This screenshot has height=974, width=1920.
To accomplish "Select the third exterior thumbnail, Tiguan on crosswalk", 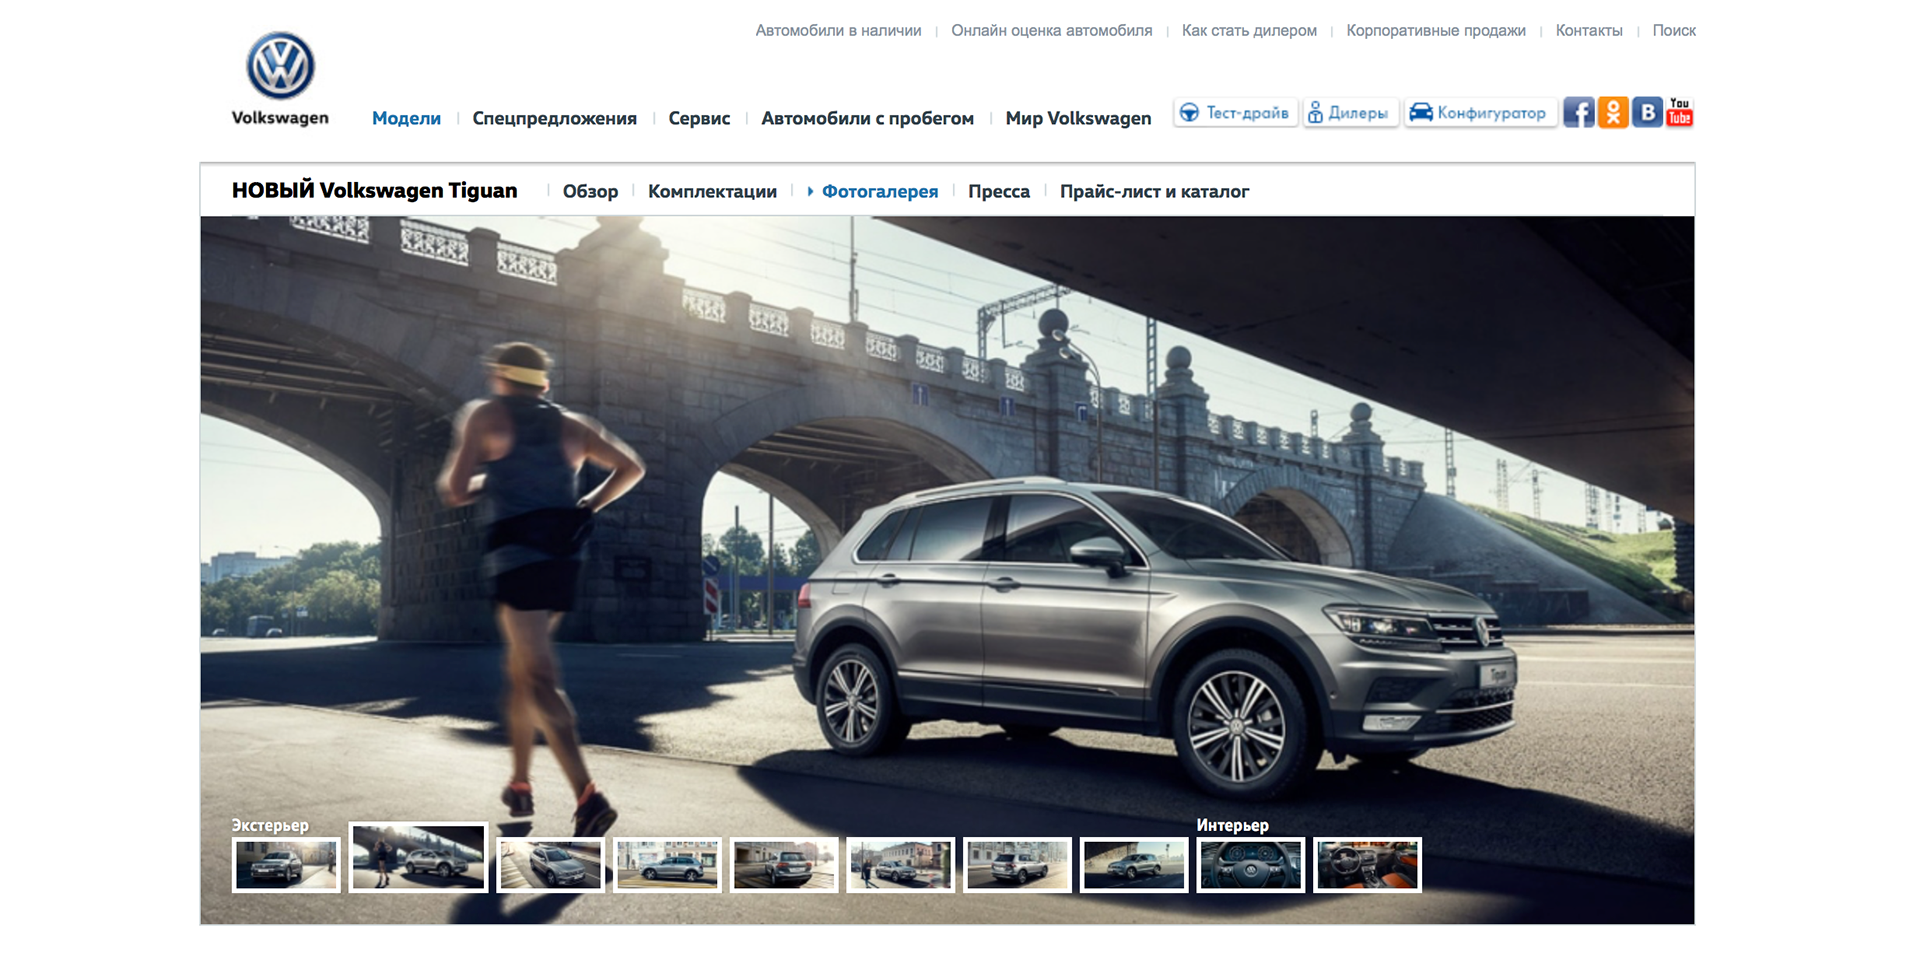I will coord(550,865).
